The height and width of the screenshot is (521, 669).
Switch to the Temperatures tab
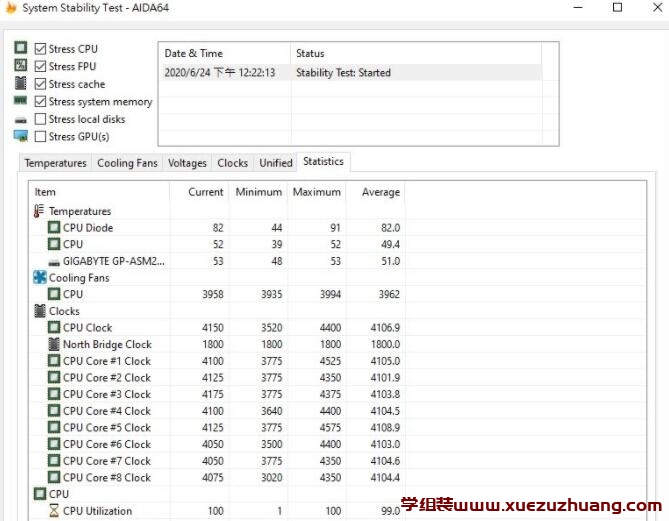coord(55,163)
